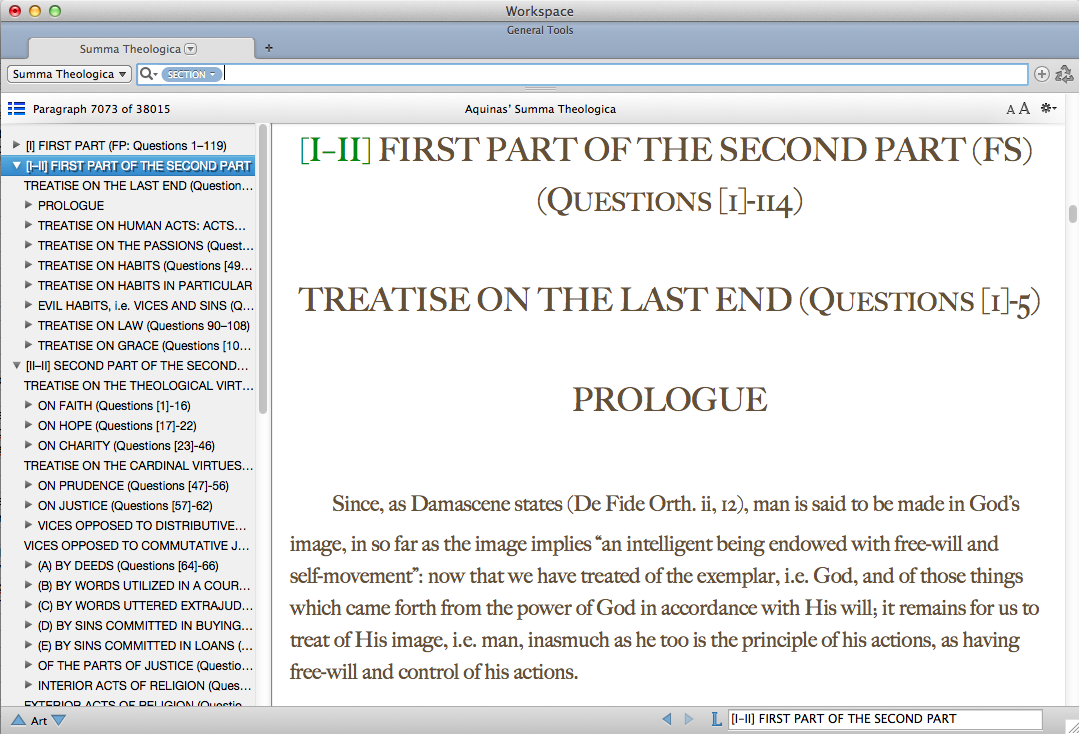Viewport: 1079px width, 734px height.
Task: Click the add-to-search plus icon
Action: 1042,74
